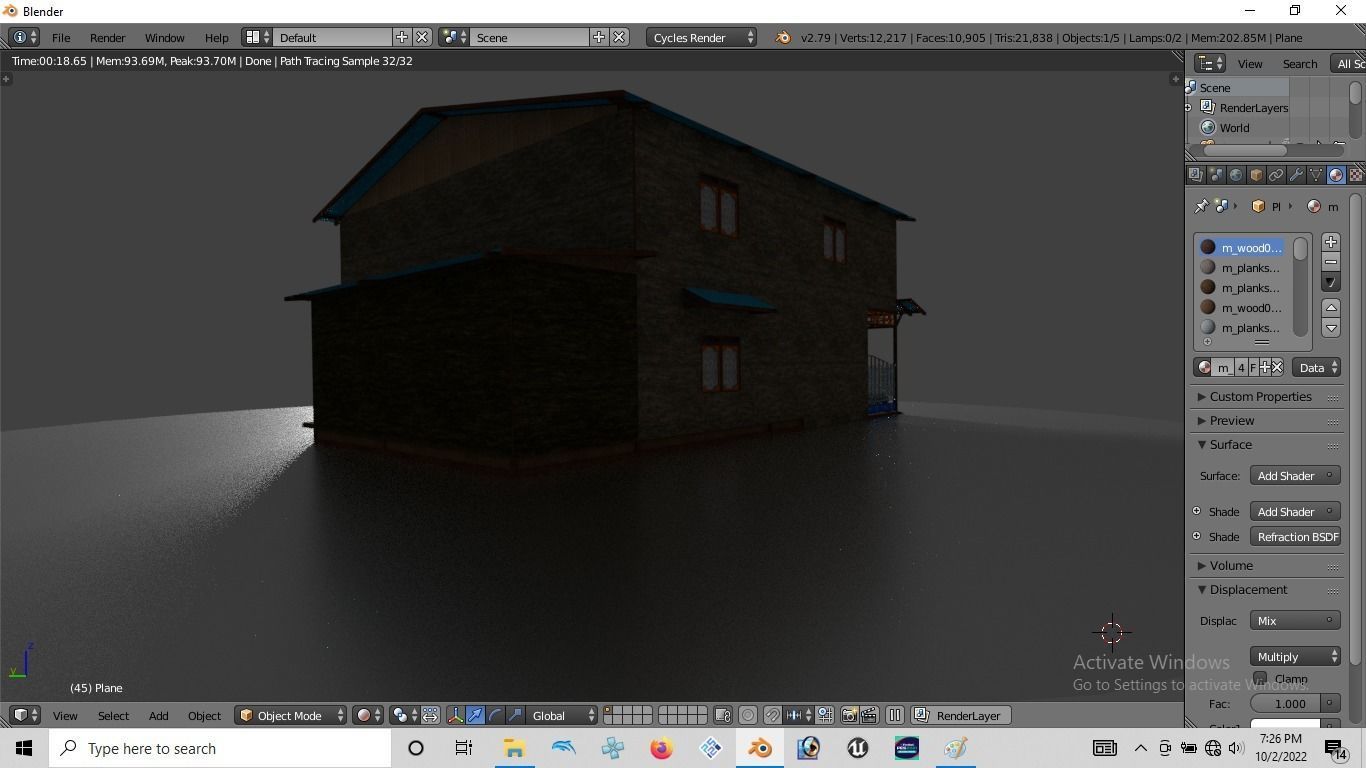Viewport: 1366px width, 768px height.
Task: Click the Scene name field
Action: pos(530,37)
